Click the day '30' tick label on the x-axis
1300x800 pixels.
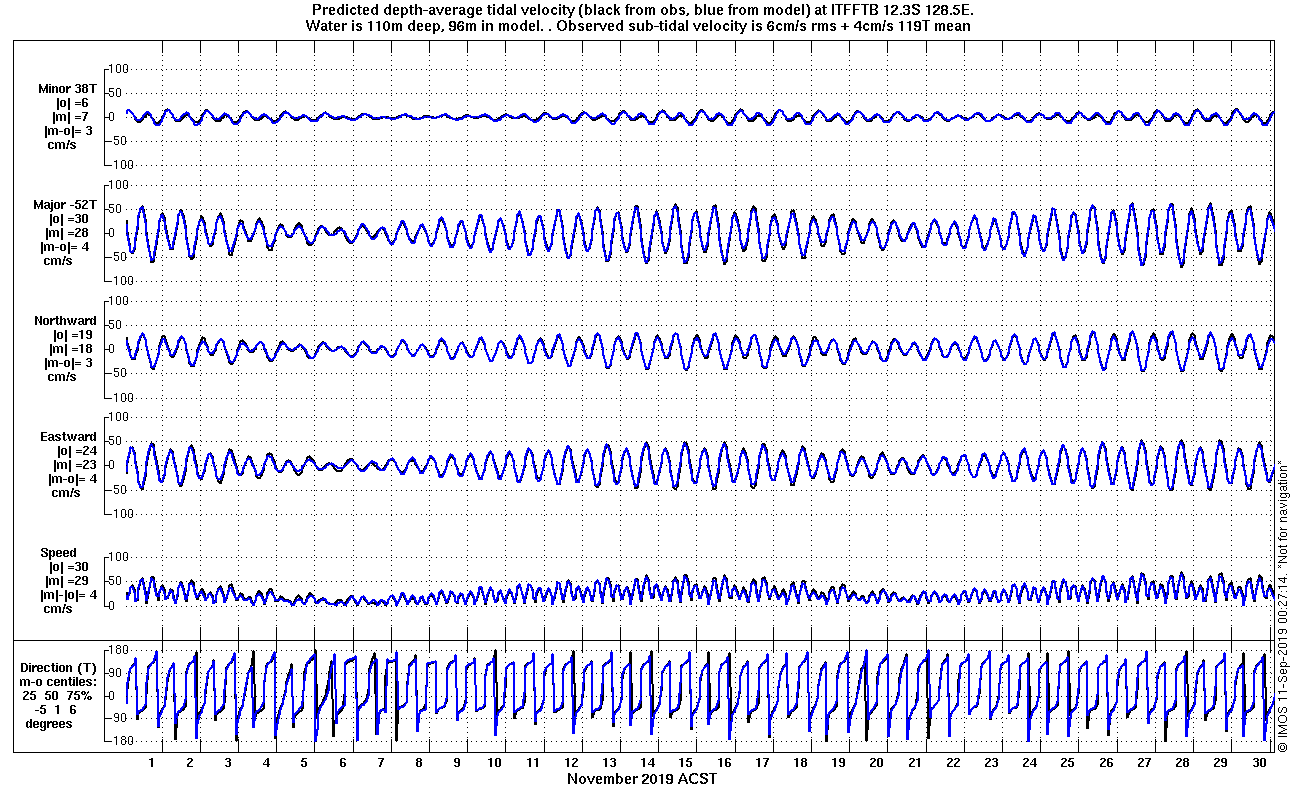click(x=1258, y=762)
